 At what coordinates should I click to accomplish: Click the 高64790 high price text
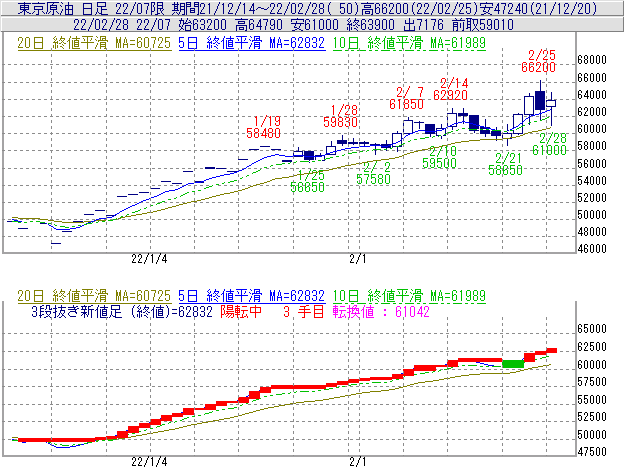pos(259,25)
